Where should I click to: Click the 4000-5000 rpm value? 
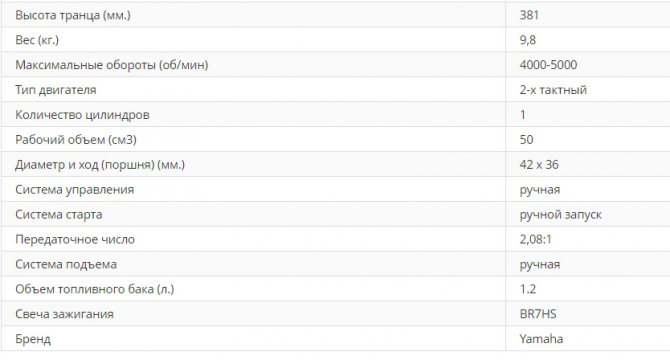(x=548, y=65)
